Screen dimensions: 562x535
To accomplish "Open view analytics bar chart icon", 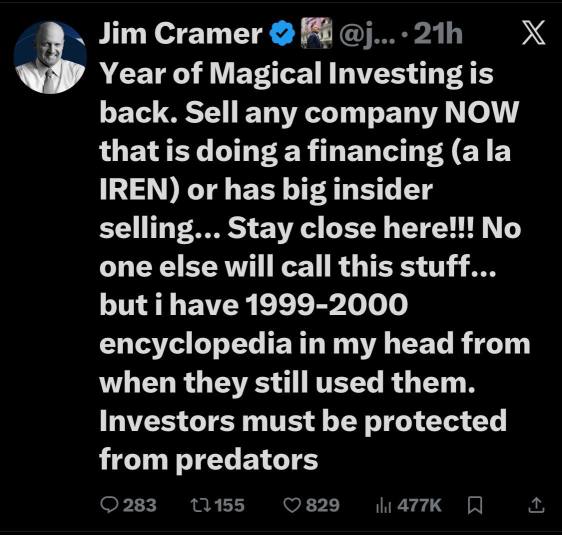I will 384,506.
